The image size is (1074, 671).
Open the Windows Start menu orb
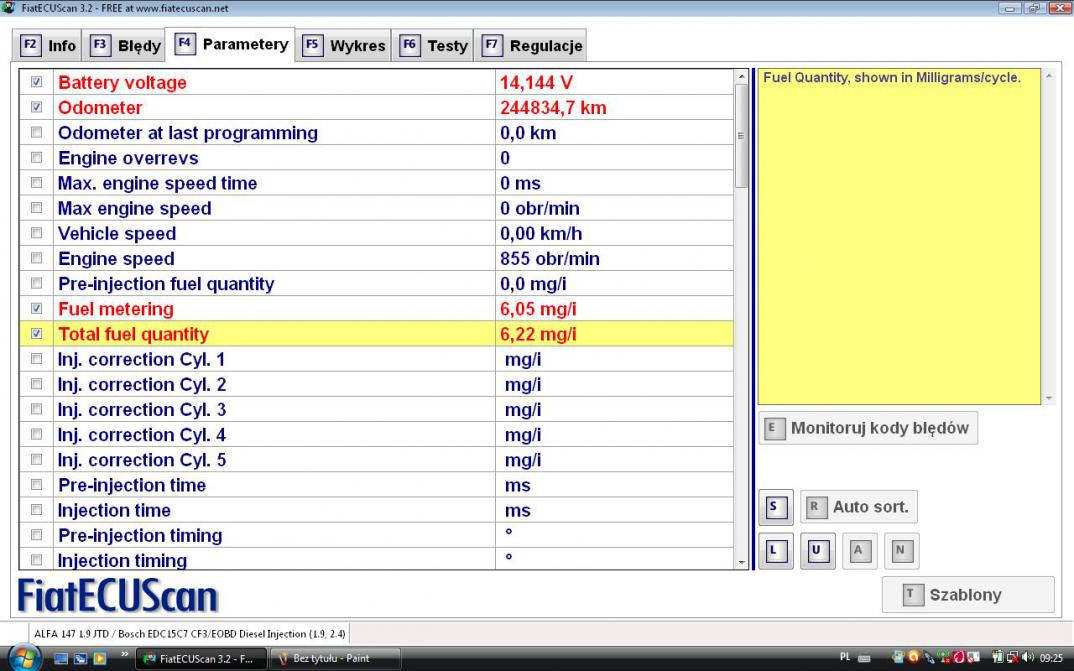click(23, 657)
